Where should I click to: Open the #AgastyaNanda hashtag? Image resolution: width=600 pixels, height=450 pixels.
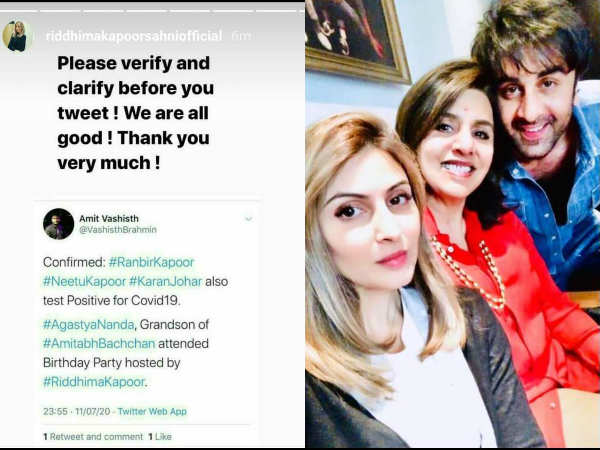point(88,324)
